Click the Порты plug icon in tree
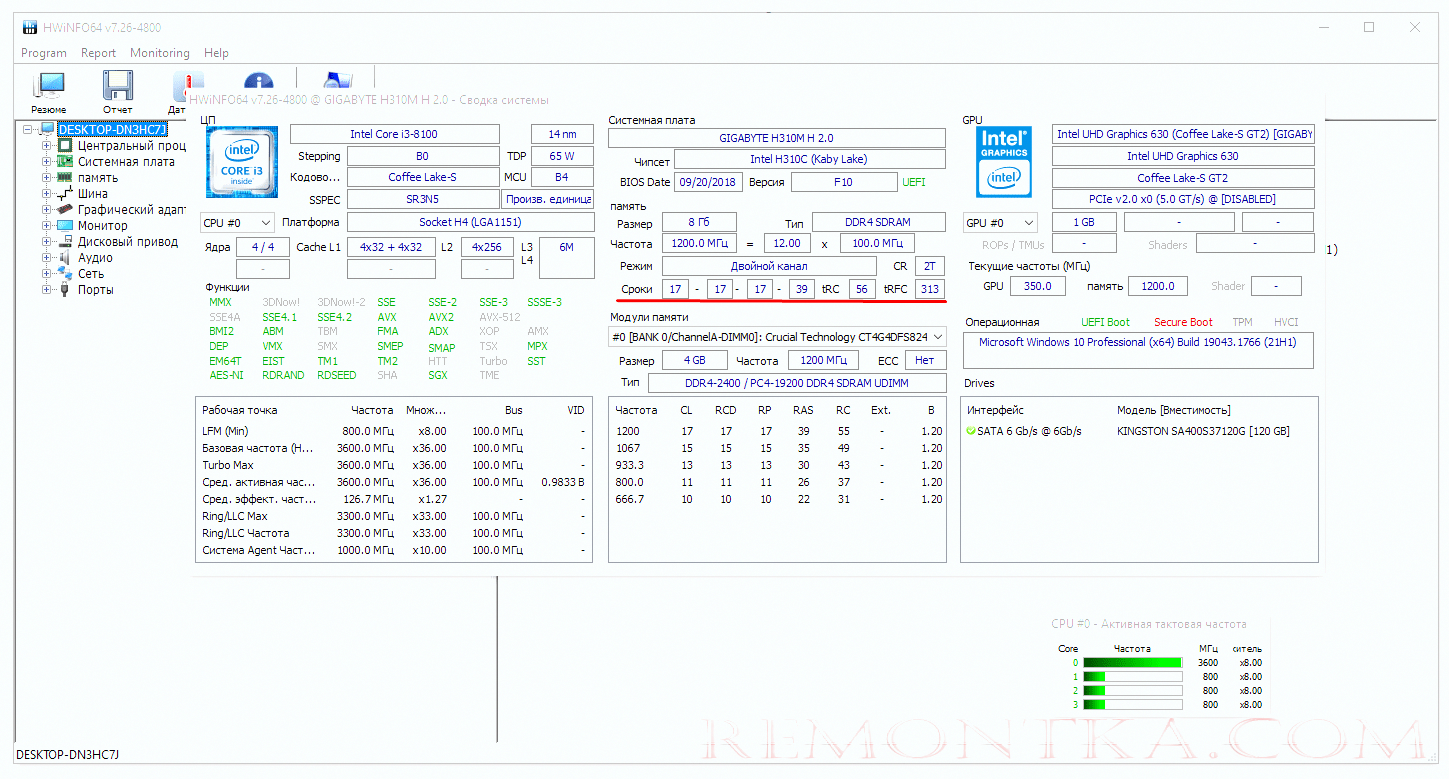 coord(65,290)
